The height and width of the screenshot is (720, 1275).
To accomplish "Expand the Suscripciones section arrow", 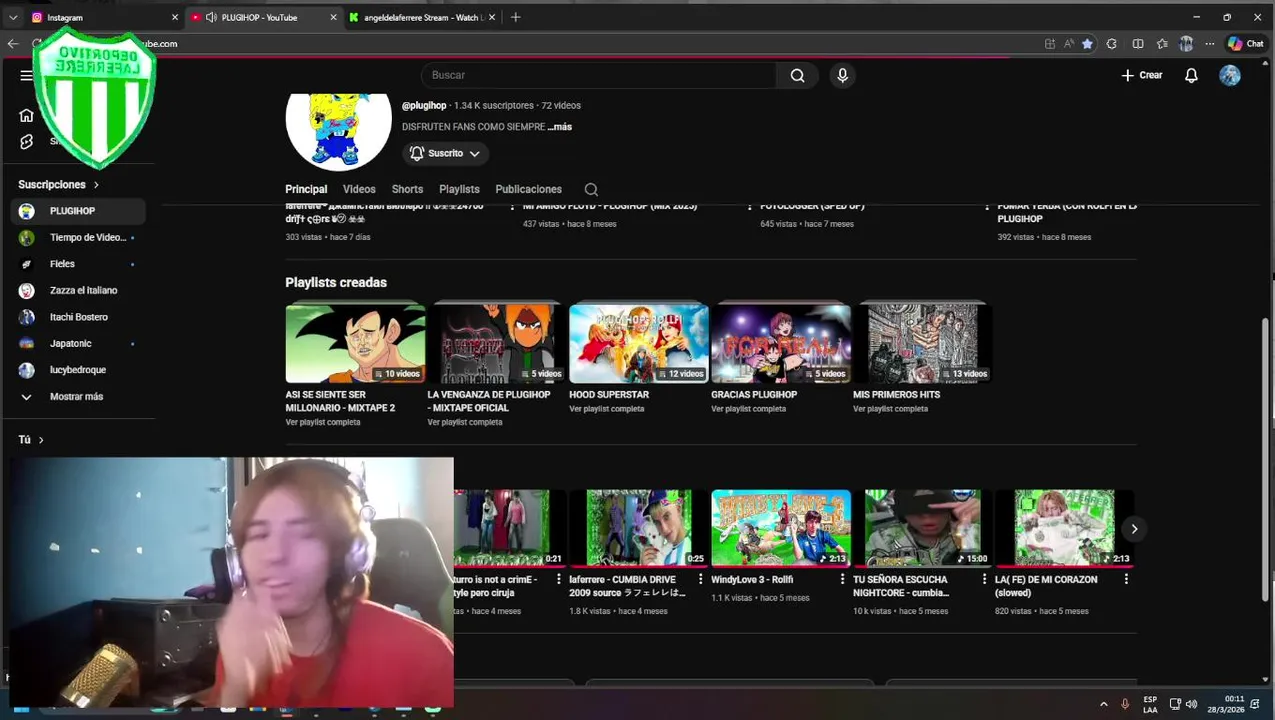I will 96,185.
